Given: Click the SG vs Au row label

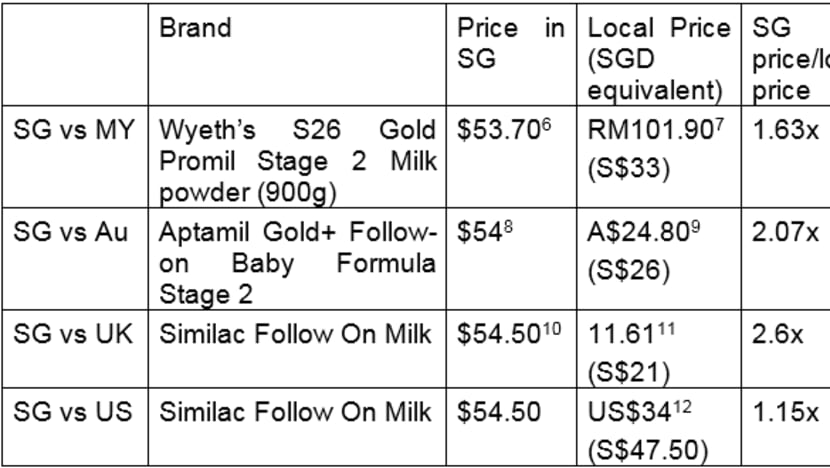Looking at the screenshot, I should (x=70, y=232).
